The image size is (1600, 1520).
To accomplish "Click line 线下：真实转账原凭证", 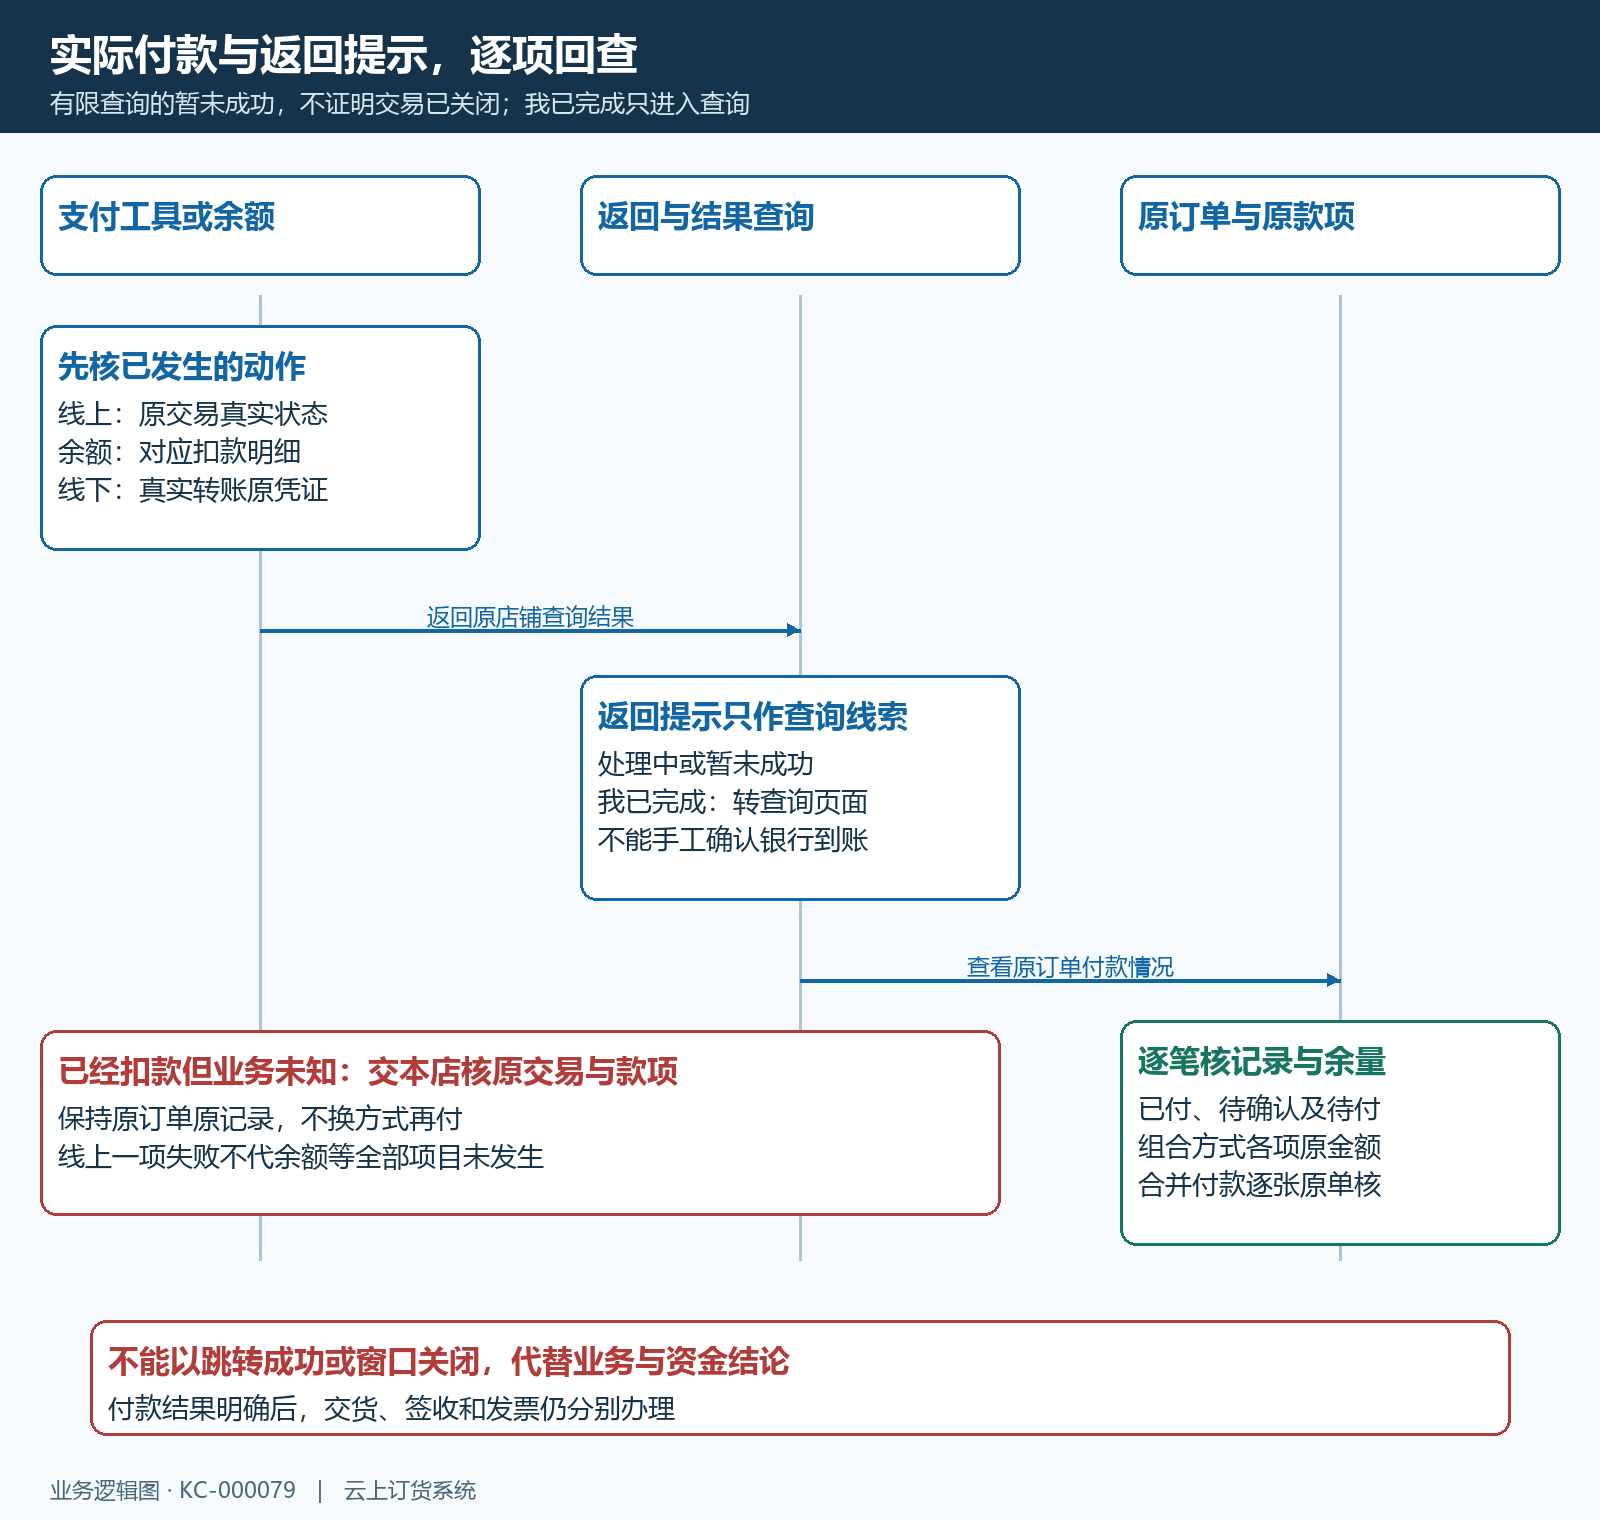I will tap(193, 490).
